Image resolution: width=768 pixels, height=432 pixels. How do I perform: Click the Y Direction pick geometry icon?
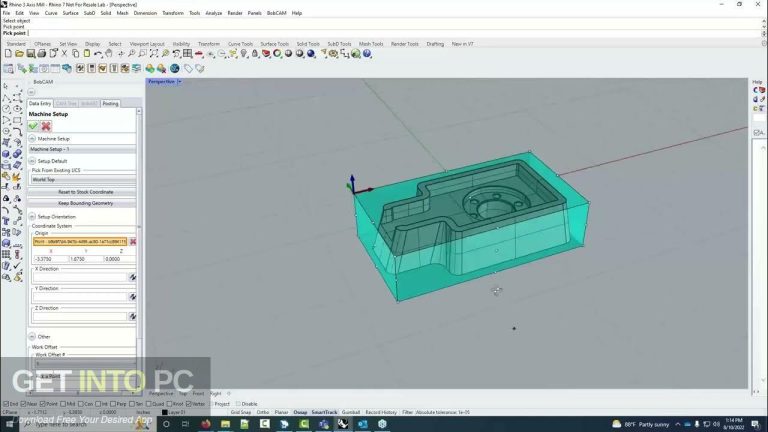[x=132, y=296]
